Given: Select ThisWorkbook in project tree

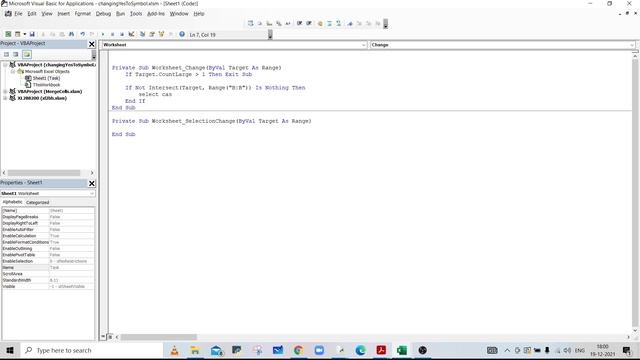Looking at the screenshot, I should pyautogui.click(x=47, y=85).
